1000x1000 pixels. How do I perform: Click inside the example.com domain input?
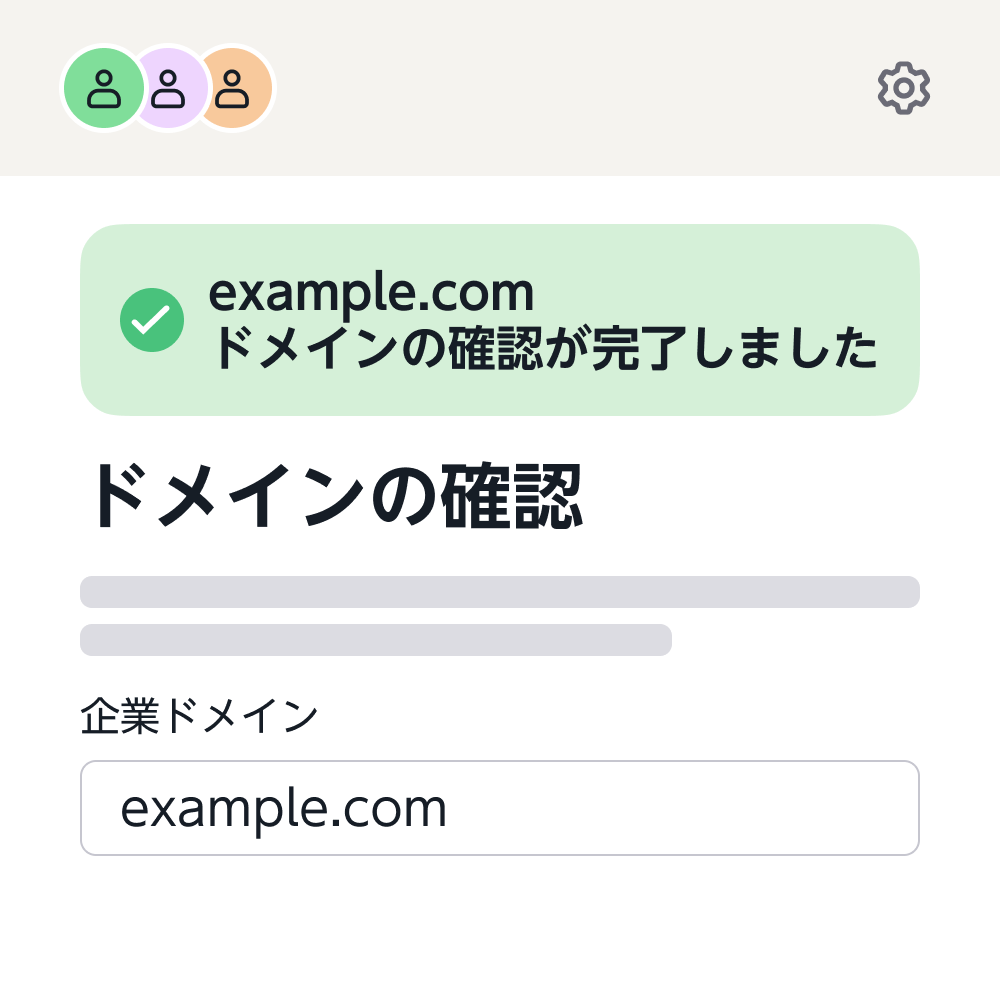point(500,807)
